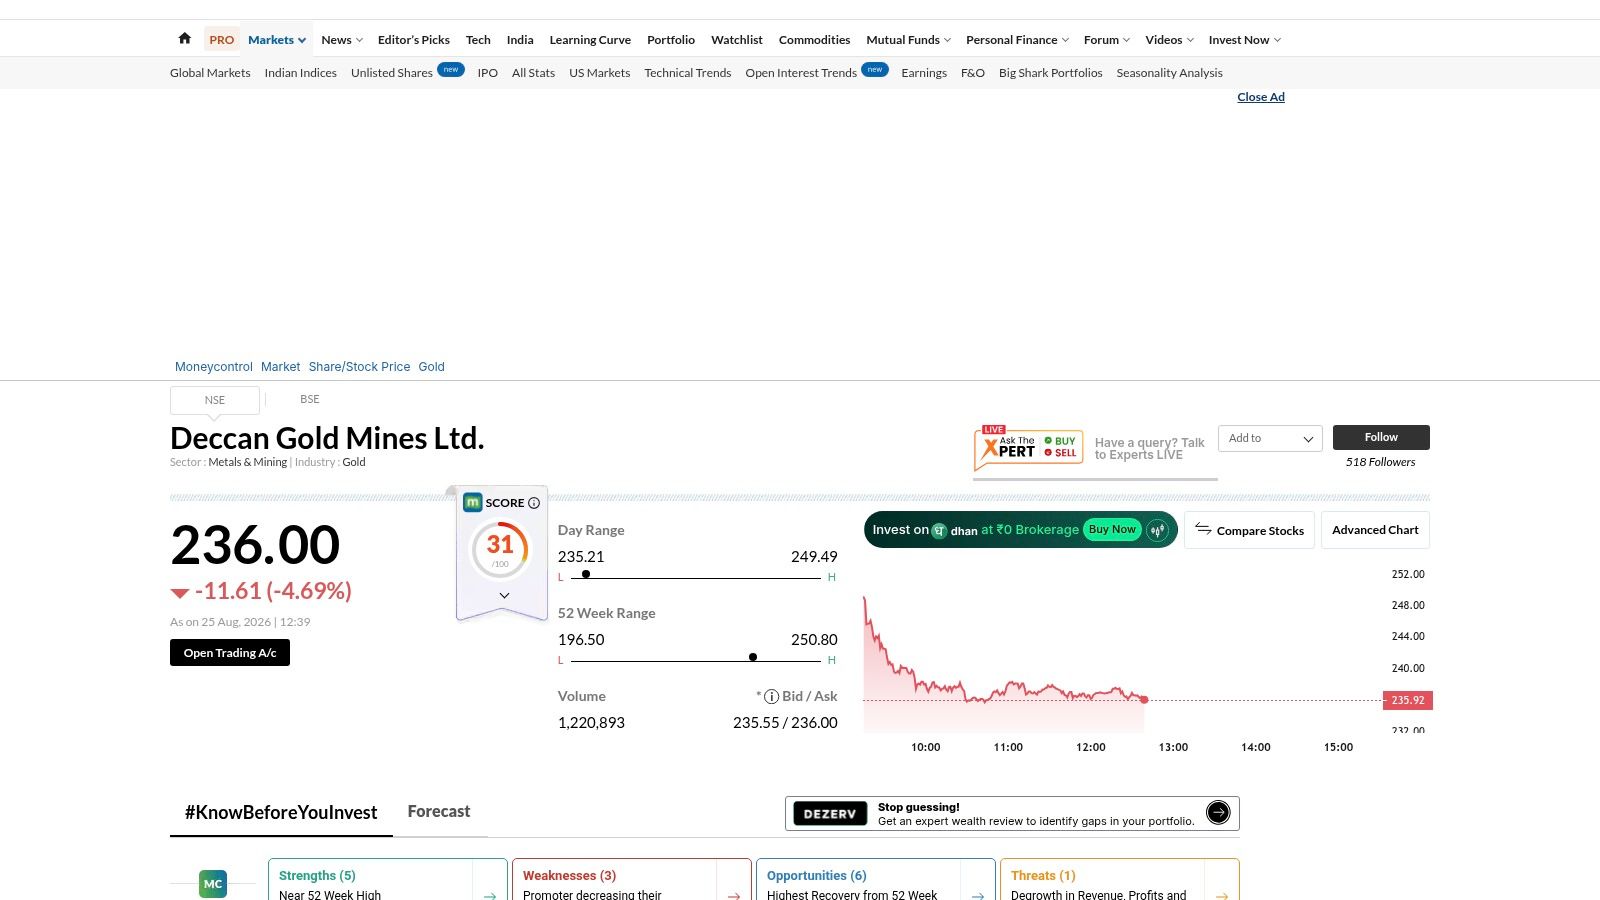
Task: Click the Open Trading A/c button
Action: 230,653
